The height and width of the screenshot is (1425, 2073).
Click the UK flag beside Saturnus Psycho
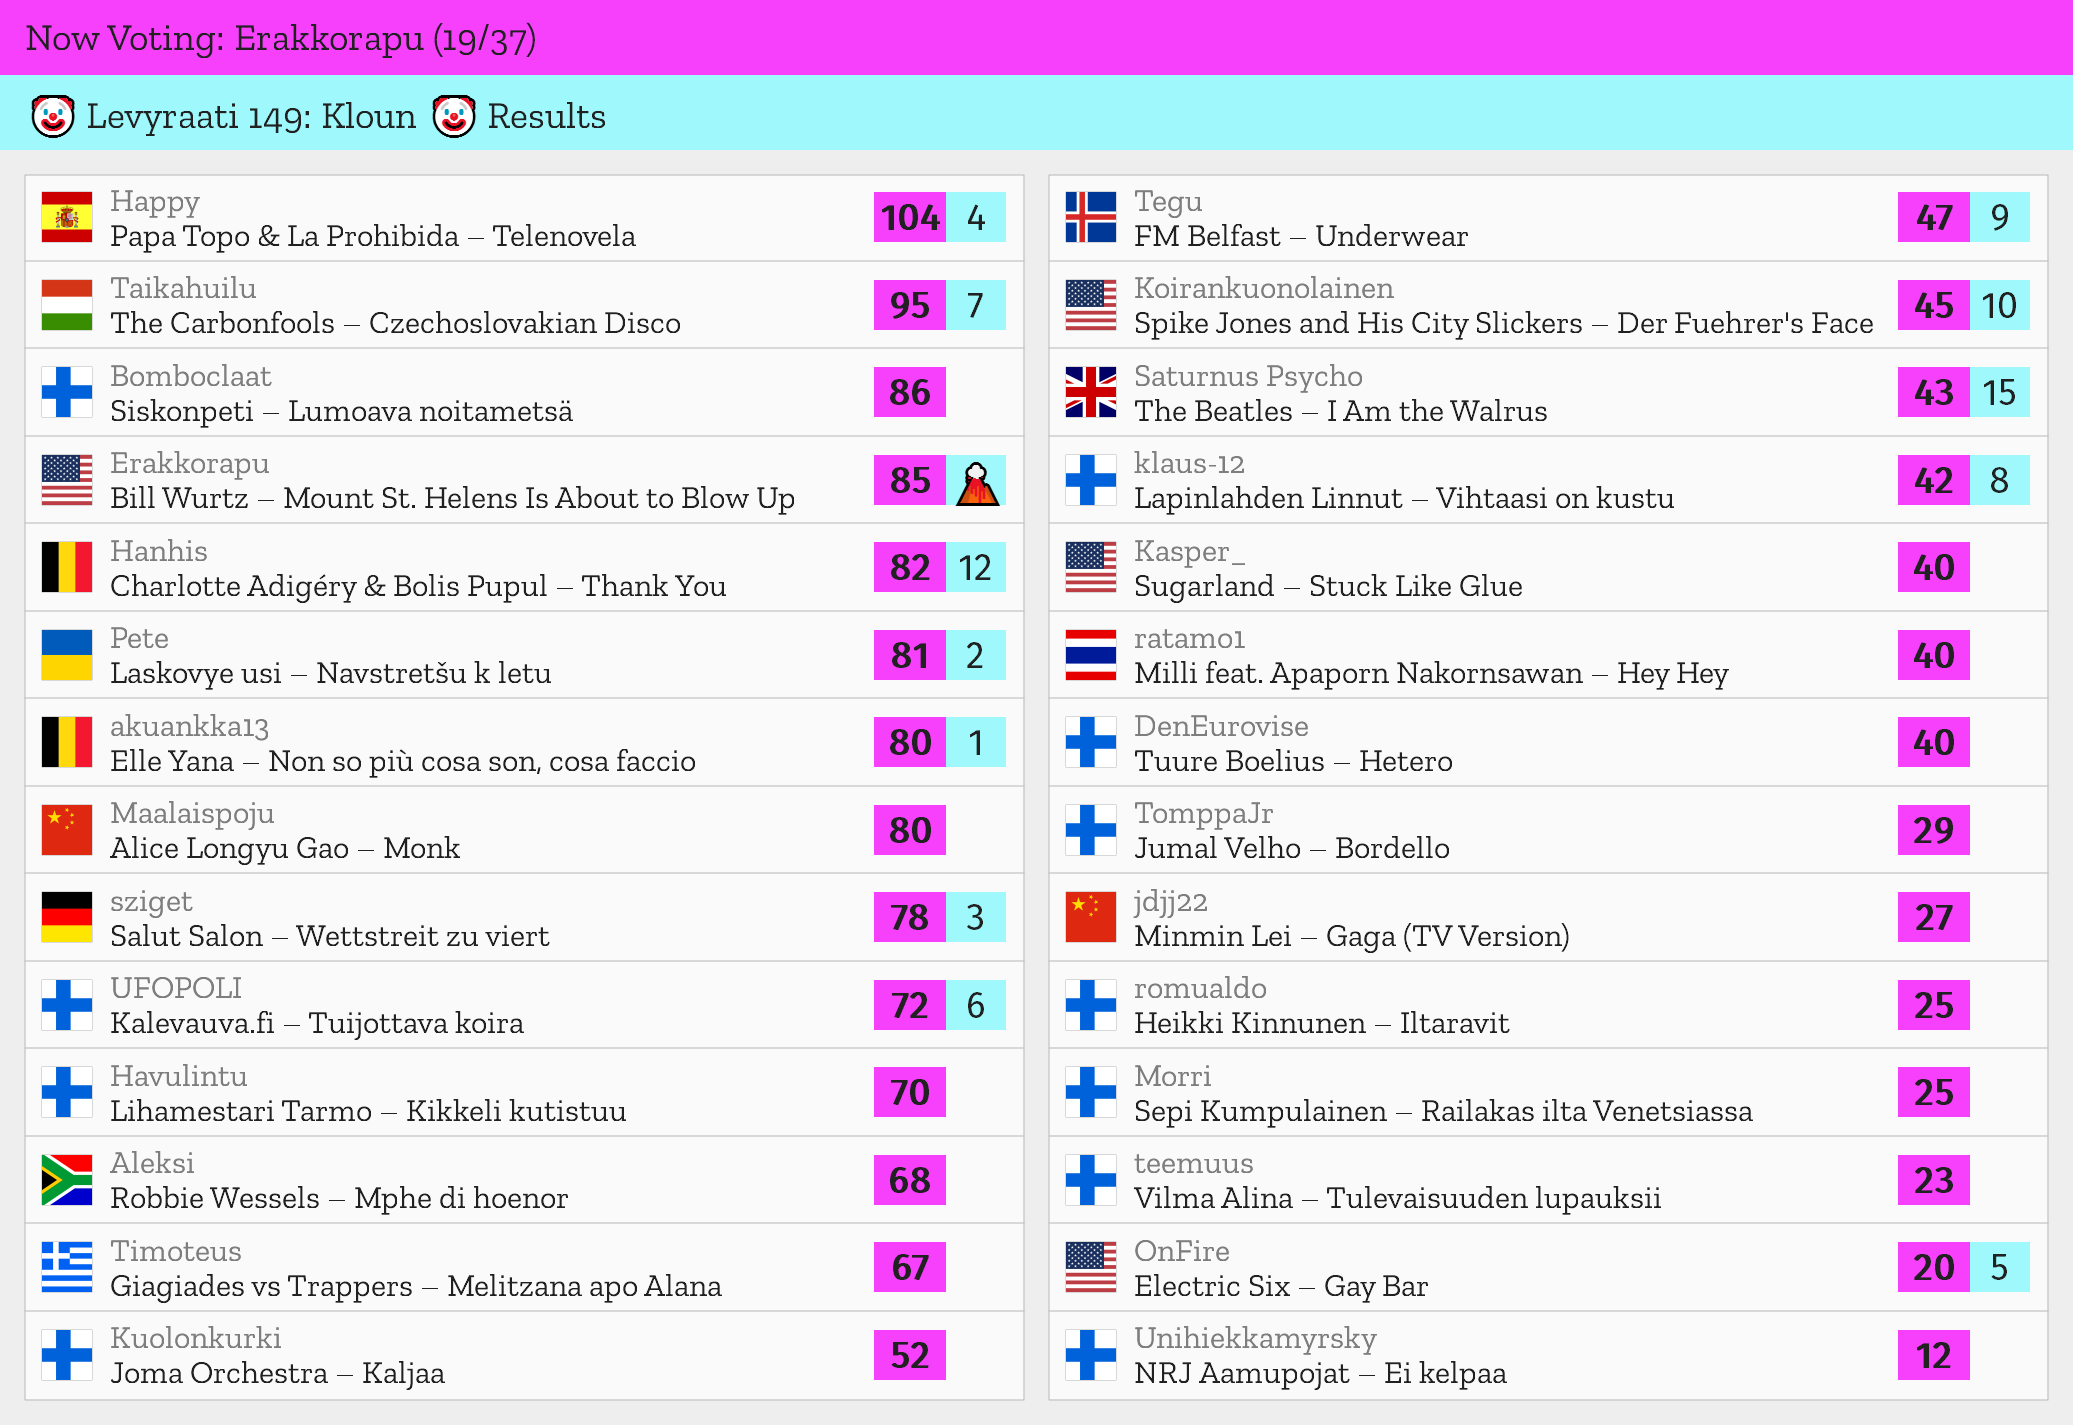1090,392
